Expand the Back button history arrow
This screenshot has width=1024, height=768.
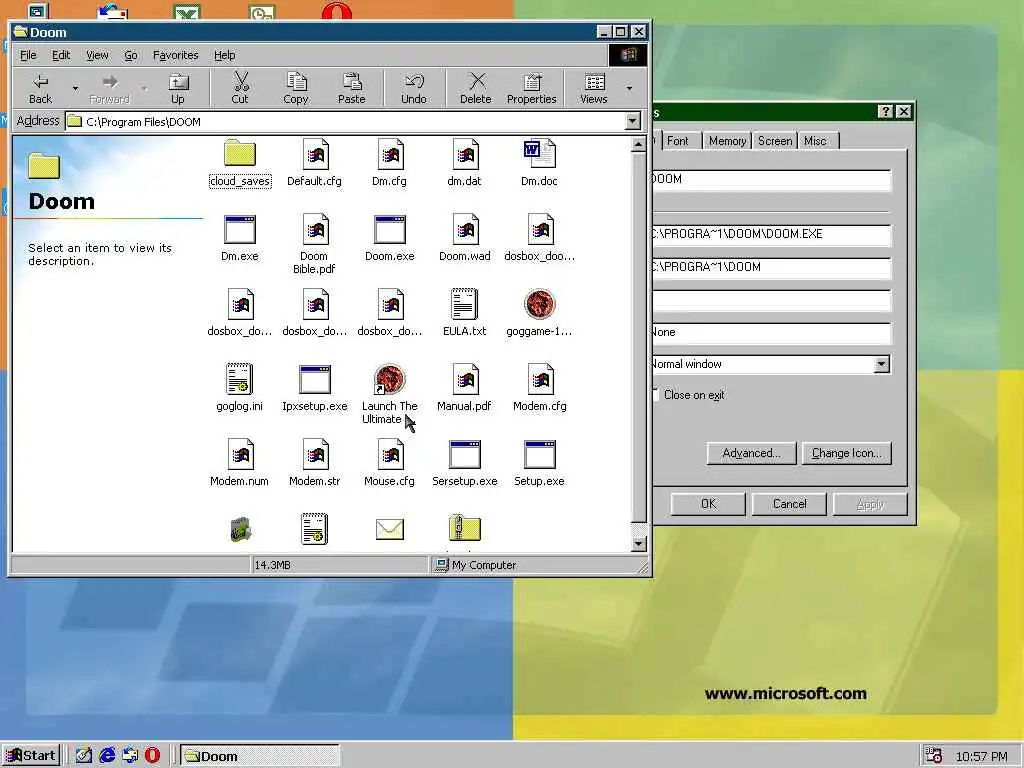[x=75, y=88]
